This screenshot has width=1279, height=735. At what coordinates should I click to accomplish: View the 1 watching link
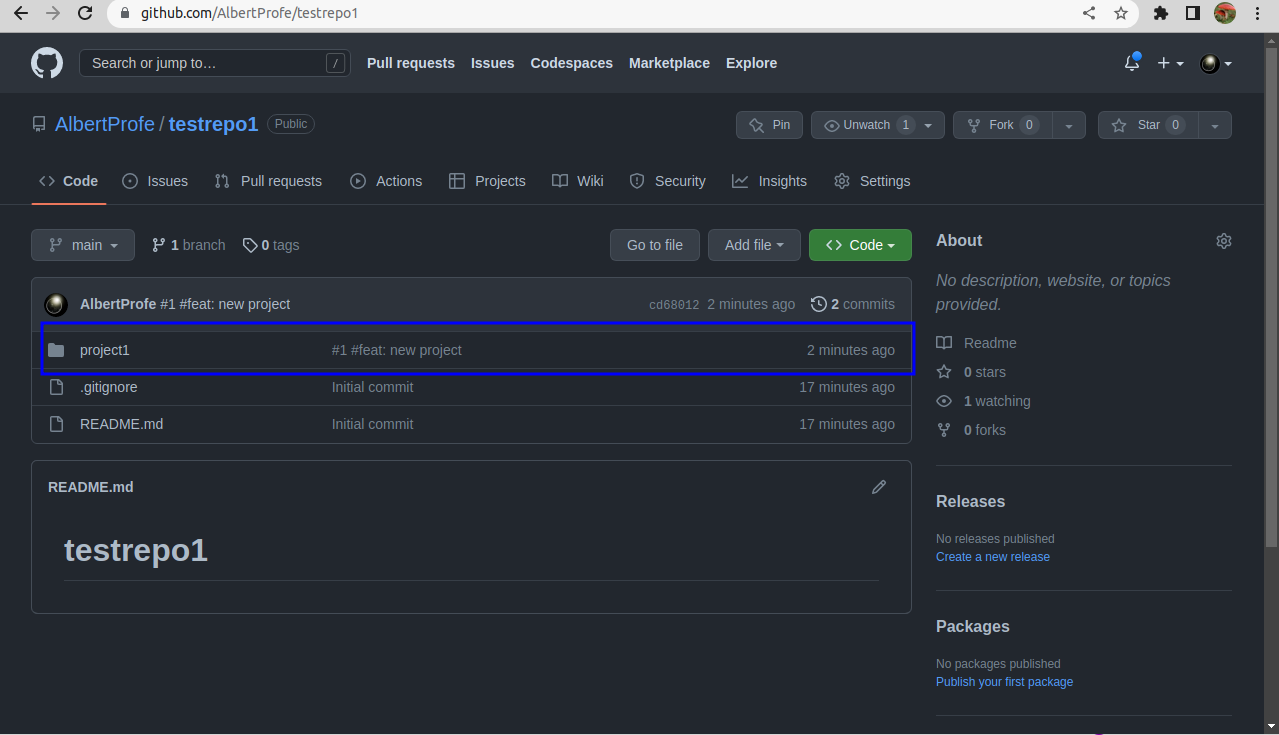pyautogui.click(x=983, y=401)
